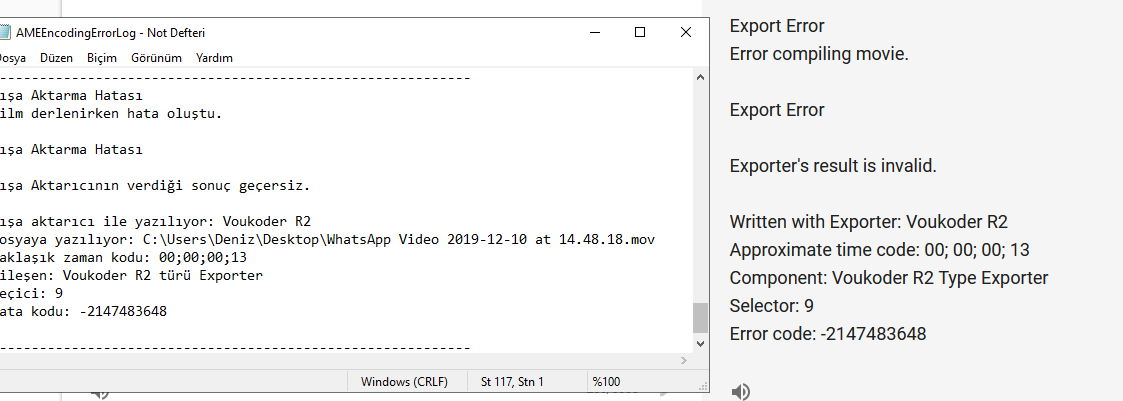Open the Biçim menu
Image resolution: width=1123 pixels, height=401 pixels.
click(102, 58)
